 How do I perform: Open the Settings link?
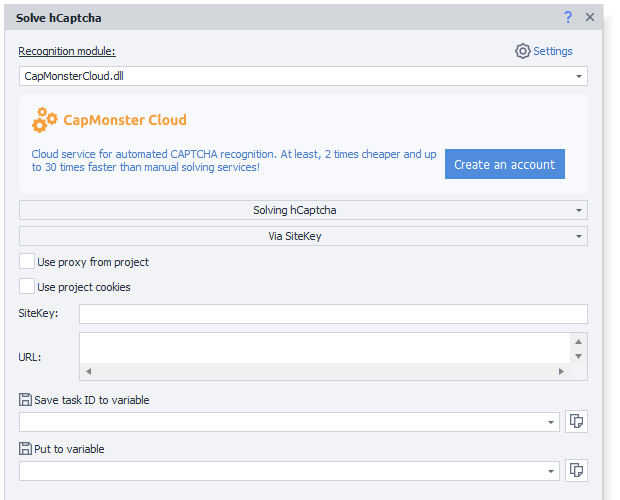552,51
